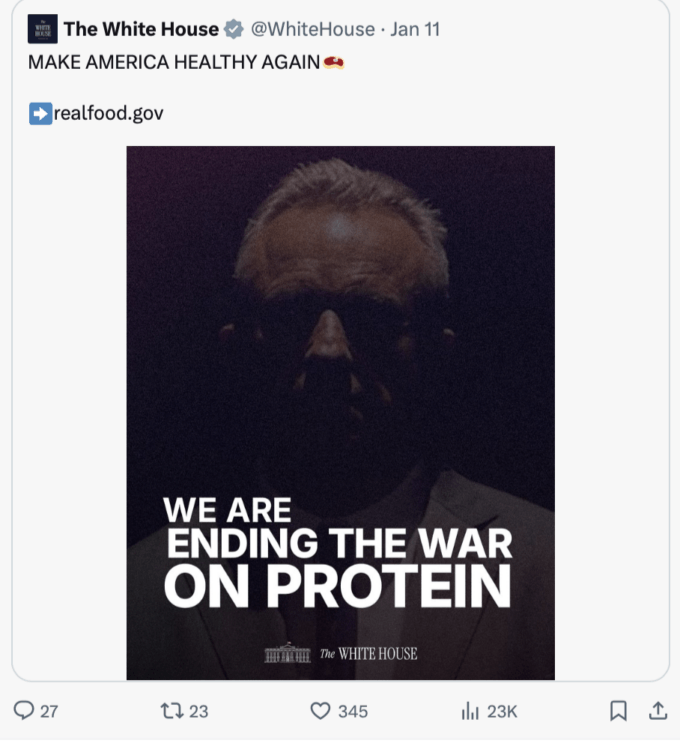Image resolution: width=680 pixels, height=743 pixels.
Task: Open the Jan 11 post timestamp
Action: 415,29
